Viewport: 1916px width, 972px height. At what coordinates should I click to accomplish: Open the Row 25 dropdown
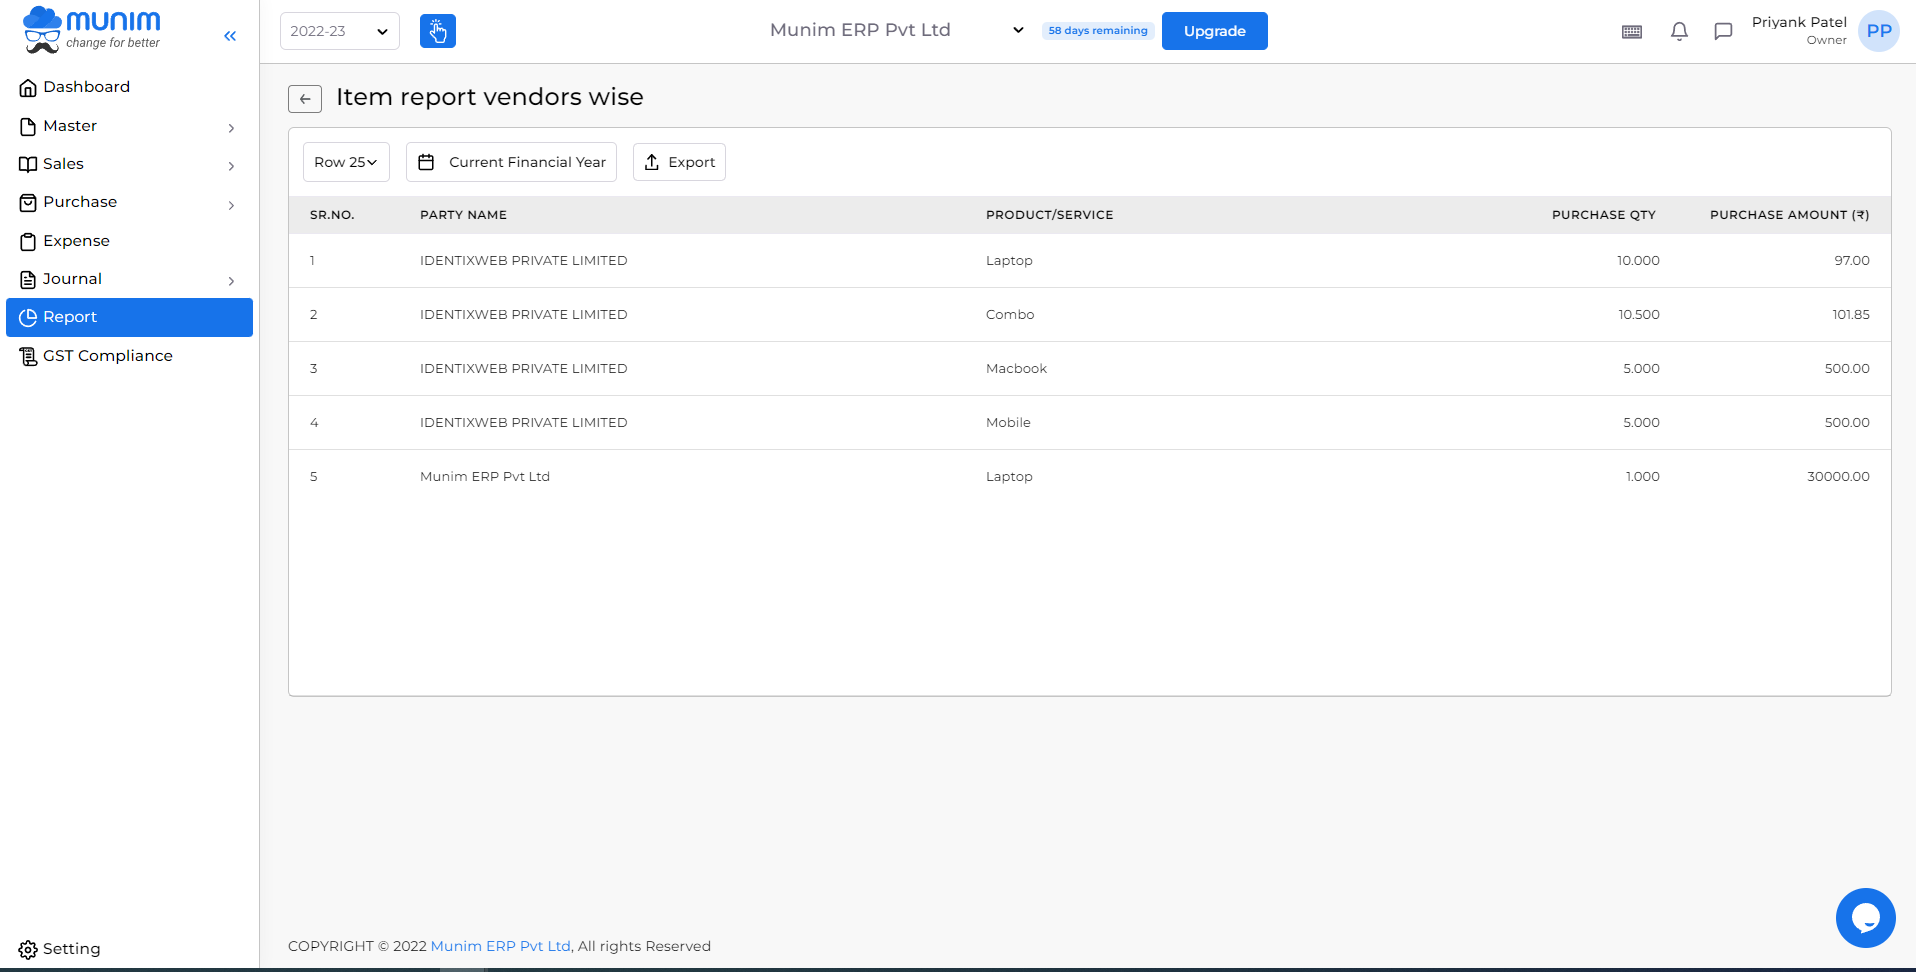click(x=346, y=162)
